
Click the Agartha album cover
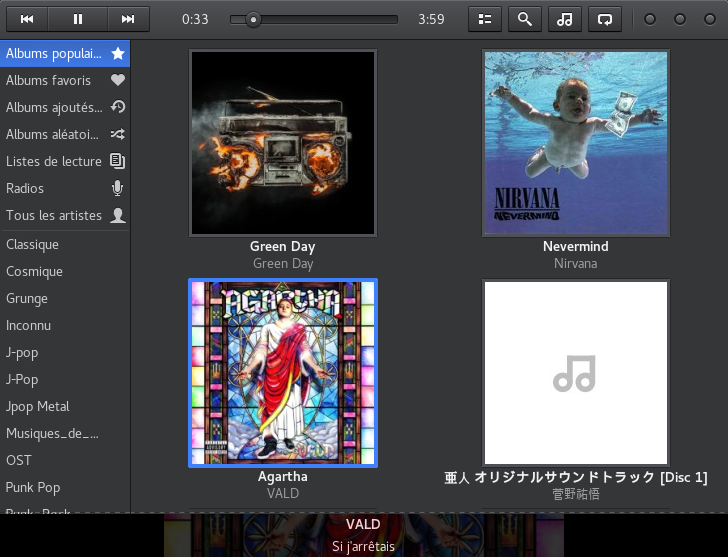click(283, 373)
